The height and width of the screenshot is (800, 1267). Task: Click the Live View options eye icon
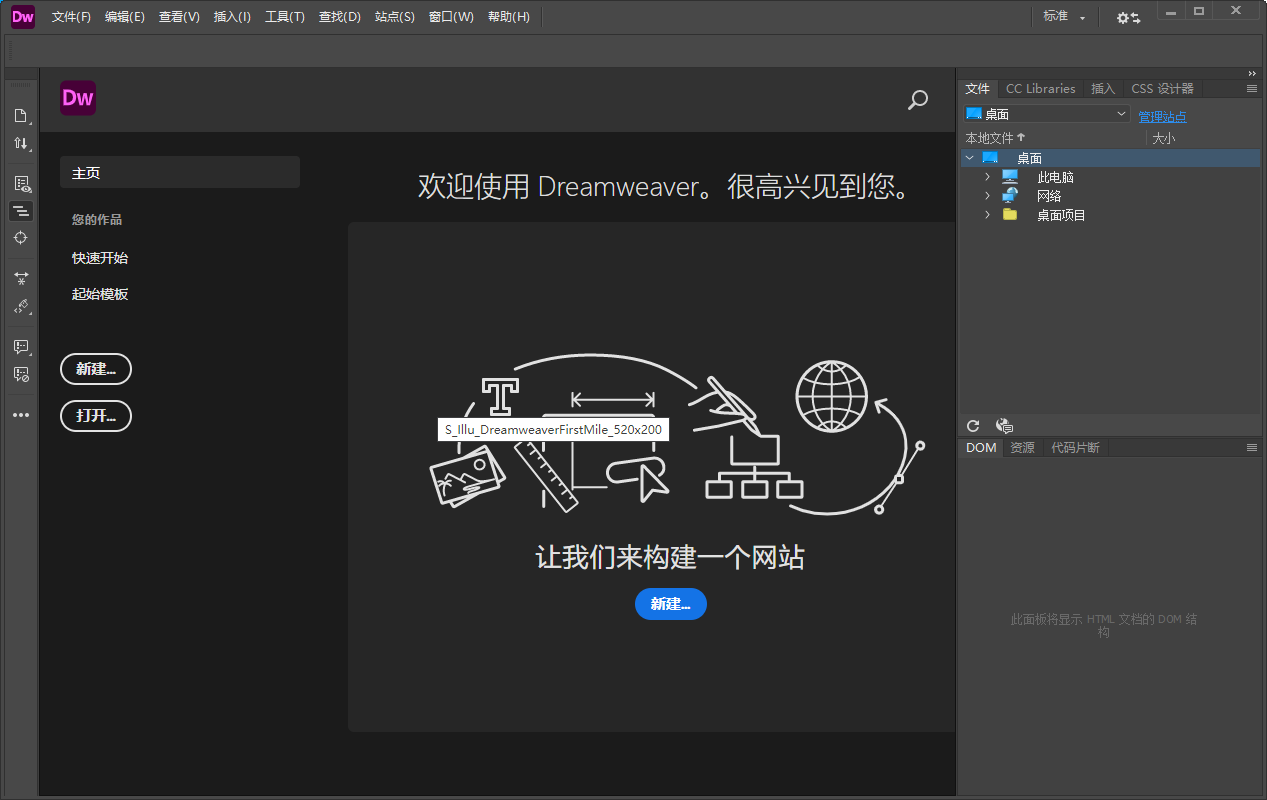(x=21, y=183)
